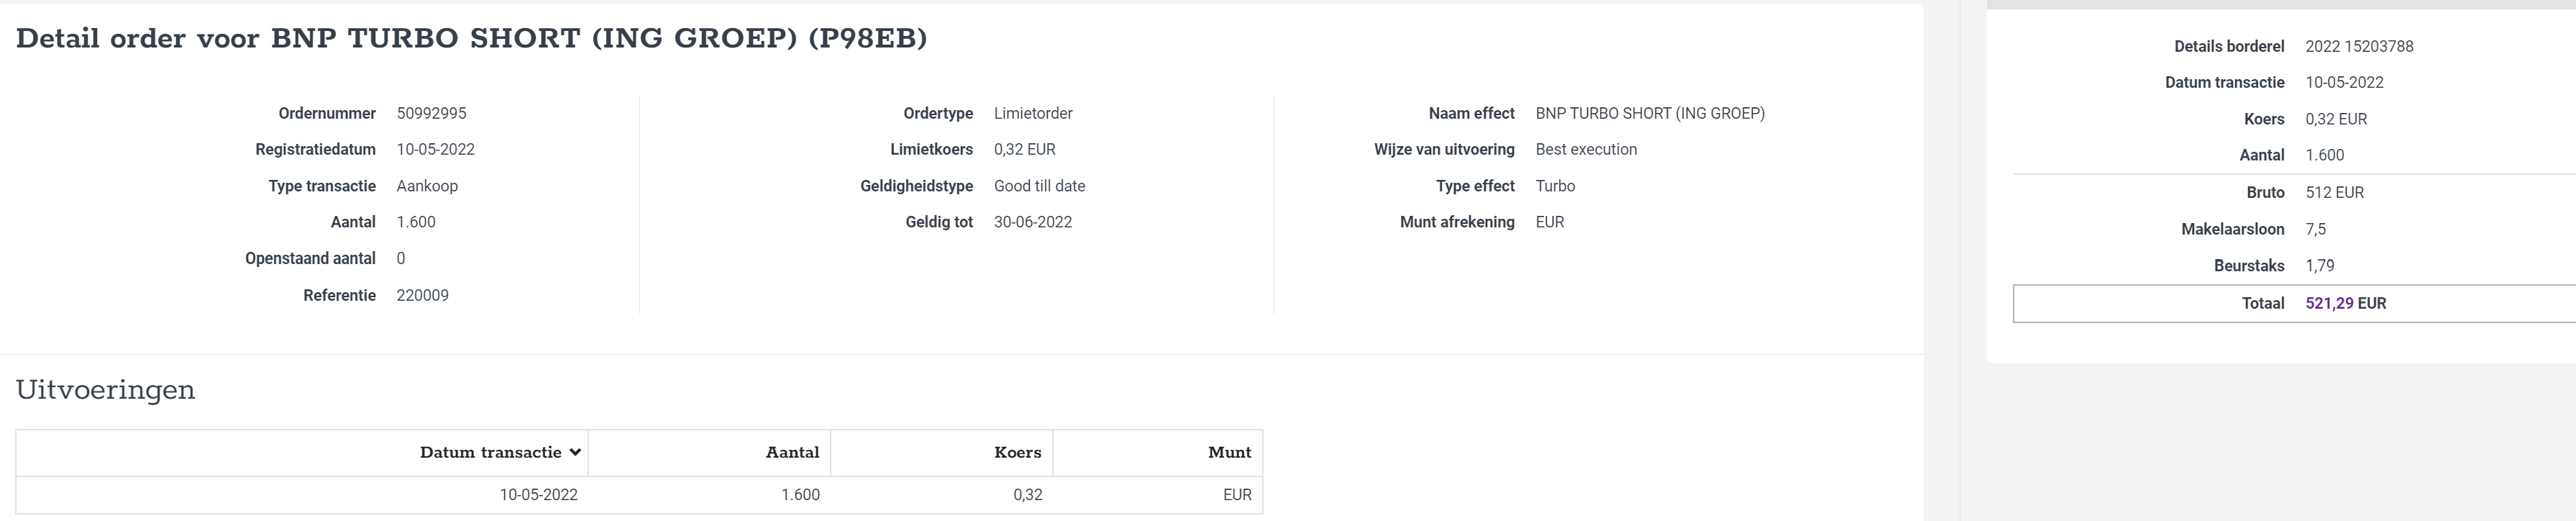The height and width of the screenshot is (521, 2576).
Task: Click Good till date validity value
Action: point(1039,186)
